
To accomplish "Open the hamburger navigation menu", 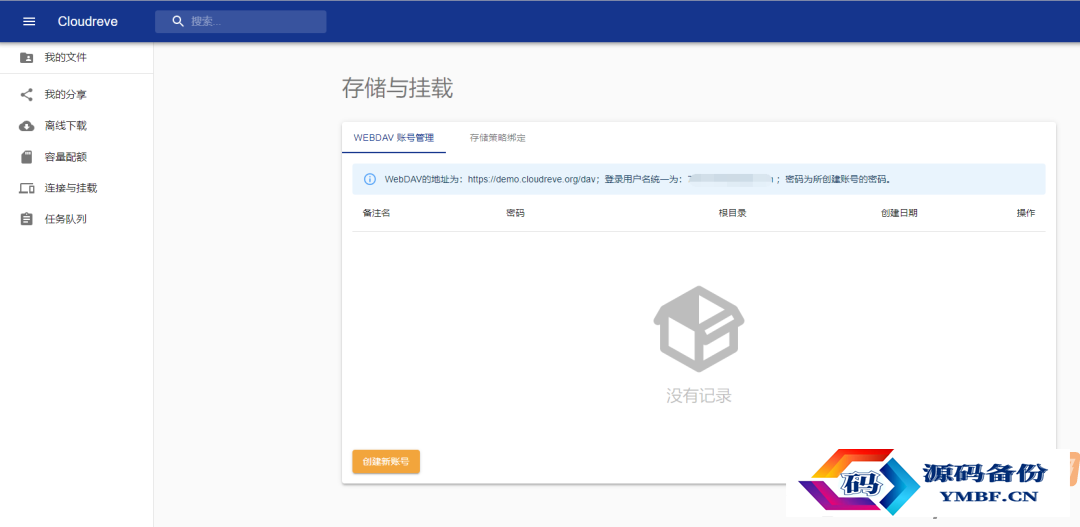I will coord(29,21).
